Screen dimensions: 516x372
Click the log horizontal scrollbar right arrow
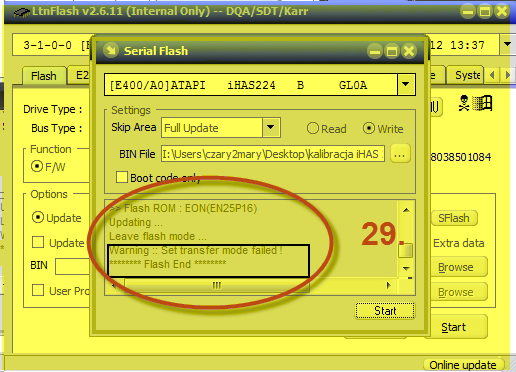(388, 286)
